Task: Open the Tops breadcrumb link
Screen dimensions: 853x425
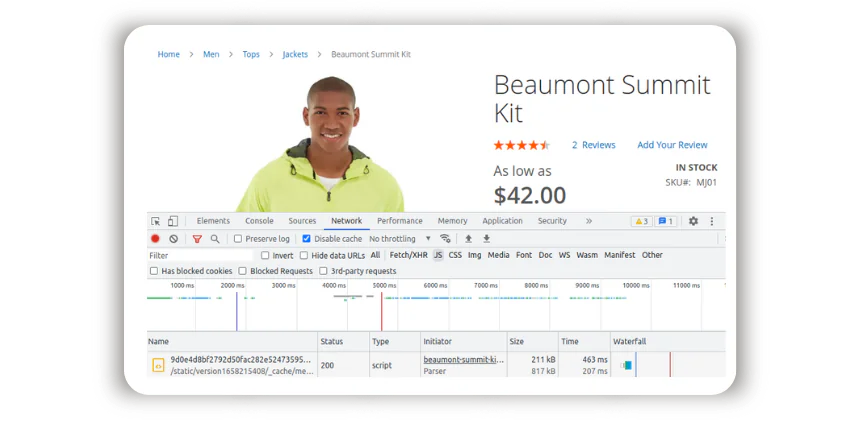Action: (x=251, y=54)
